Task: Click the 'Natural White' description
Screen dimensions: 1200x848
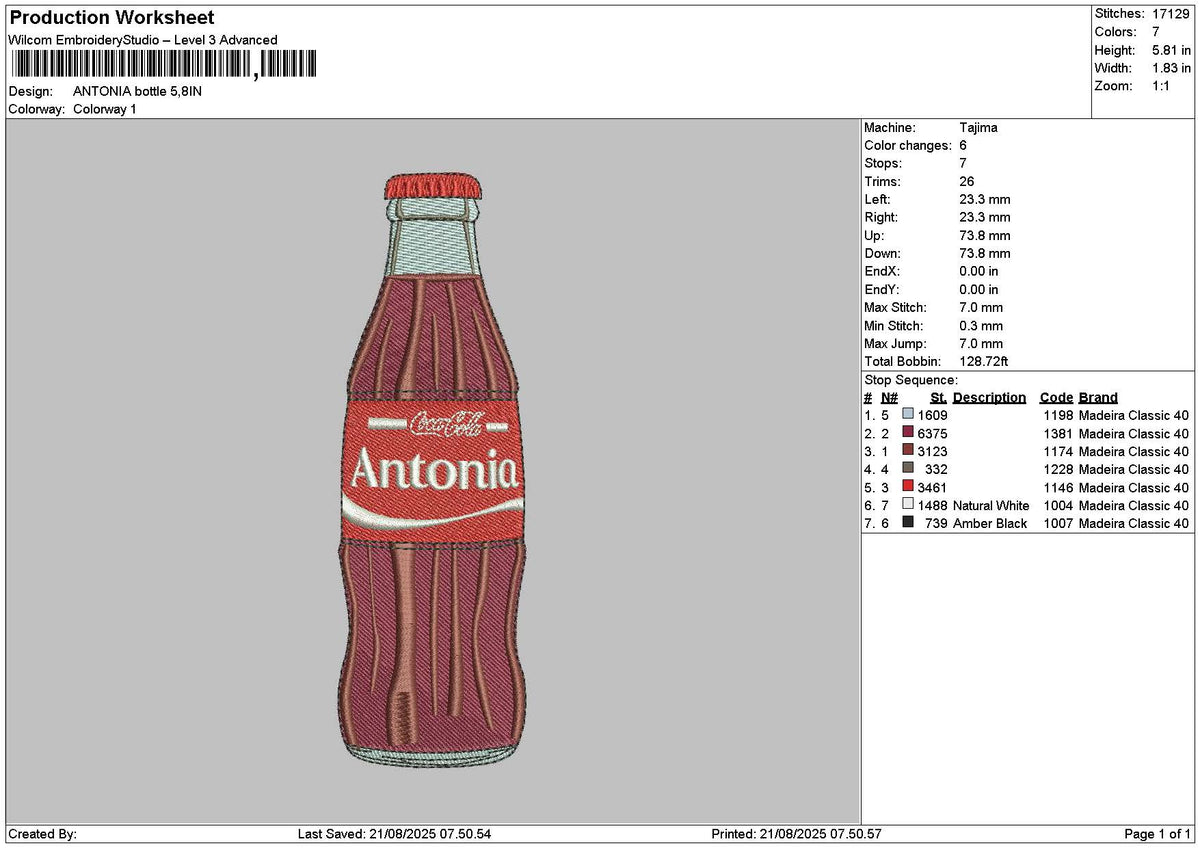Action: point(991,505)
